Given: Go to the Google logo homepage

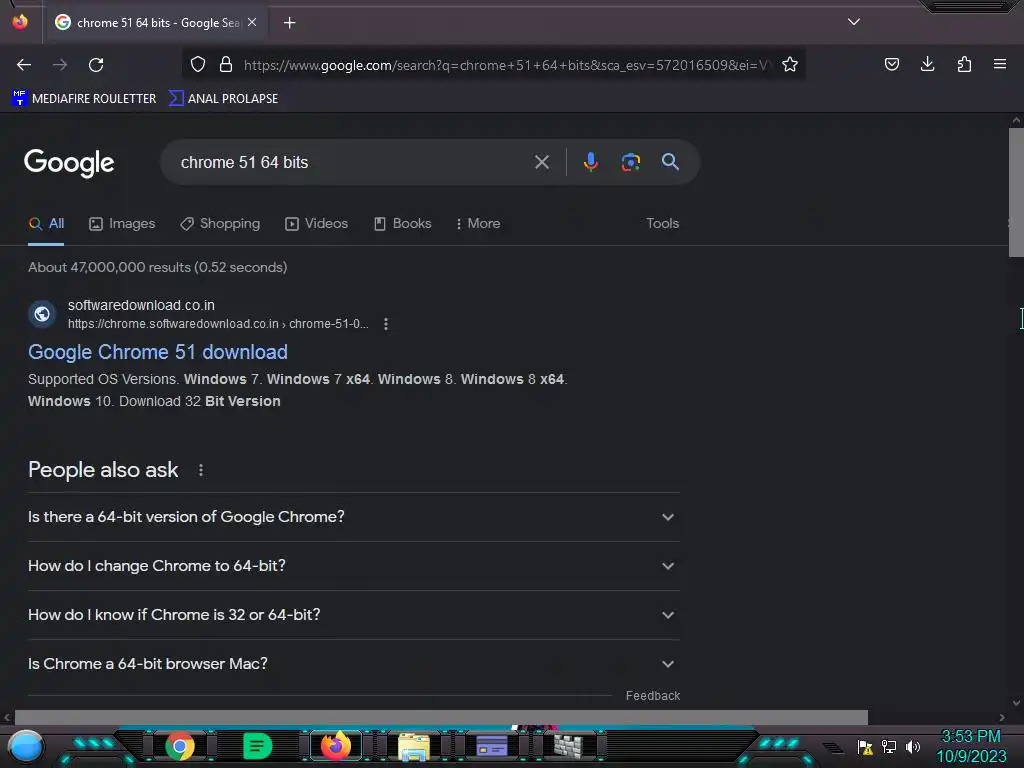Looking at the screenshot, I should (69, 163).
